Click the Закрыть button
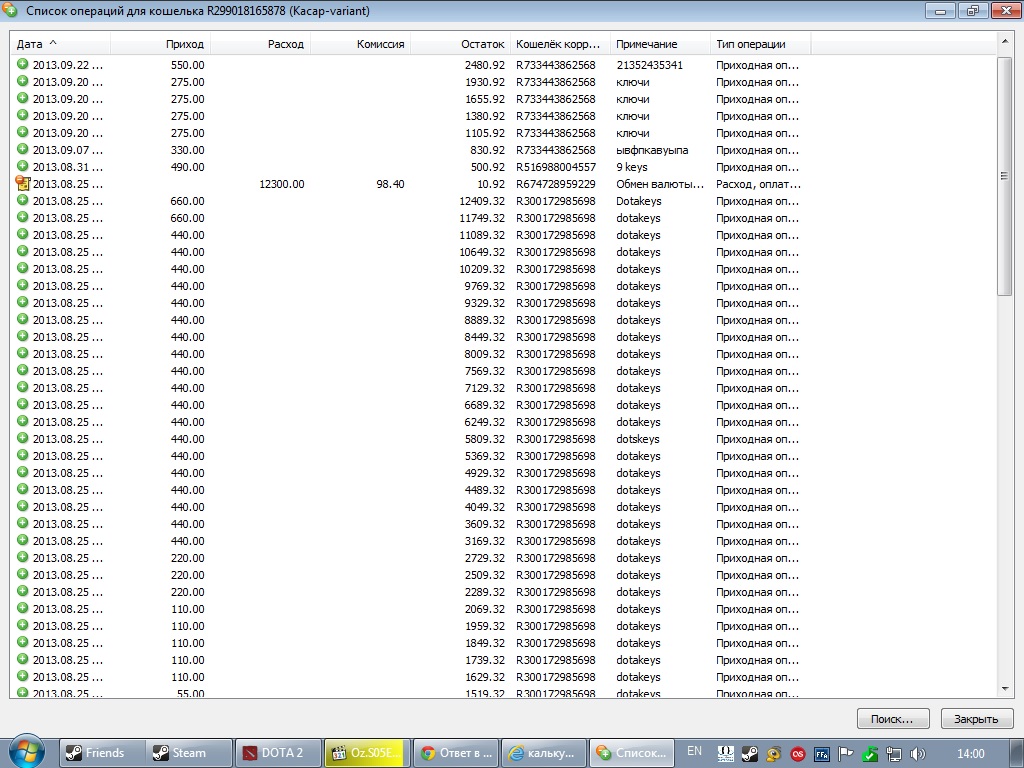Image resolution: width=1024 pixels, height=768 pixels. click(x=976, y=718)
